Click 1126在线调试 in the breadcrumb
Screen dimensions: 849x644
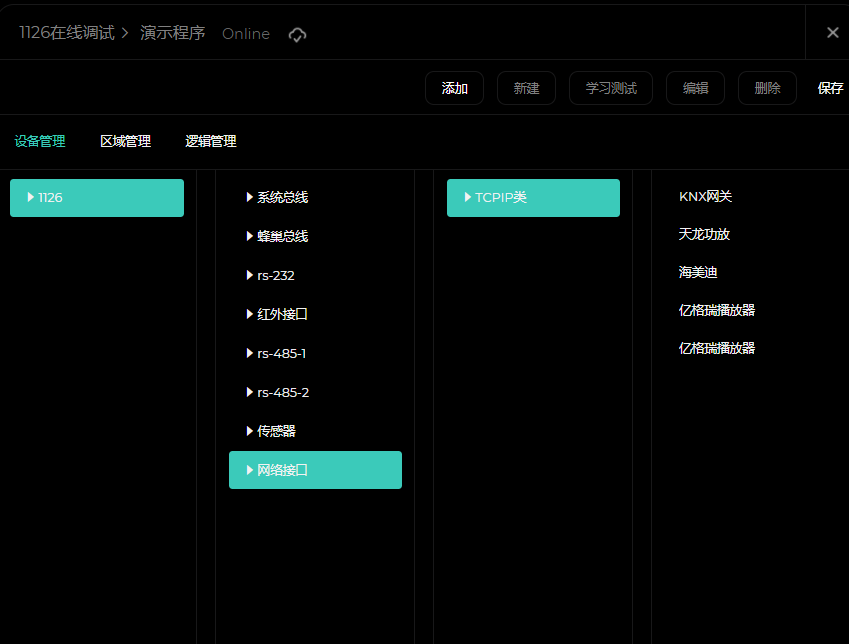click(x=66, y=33)
